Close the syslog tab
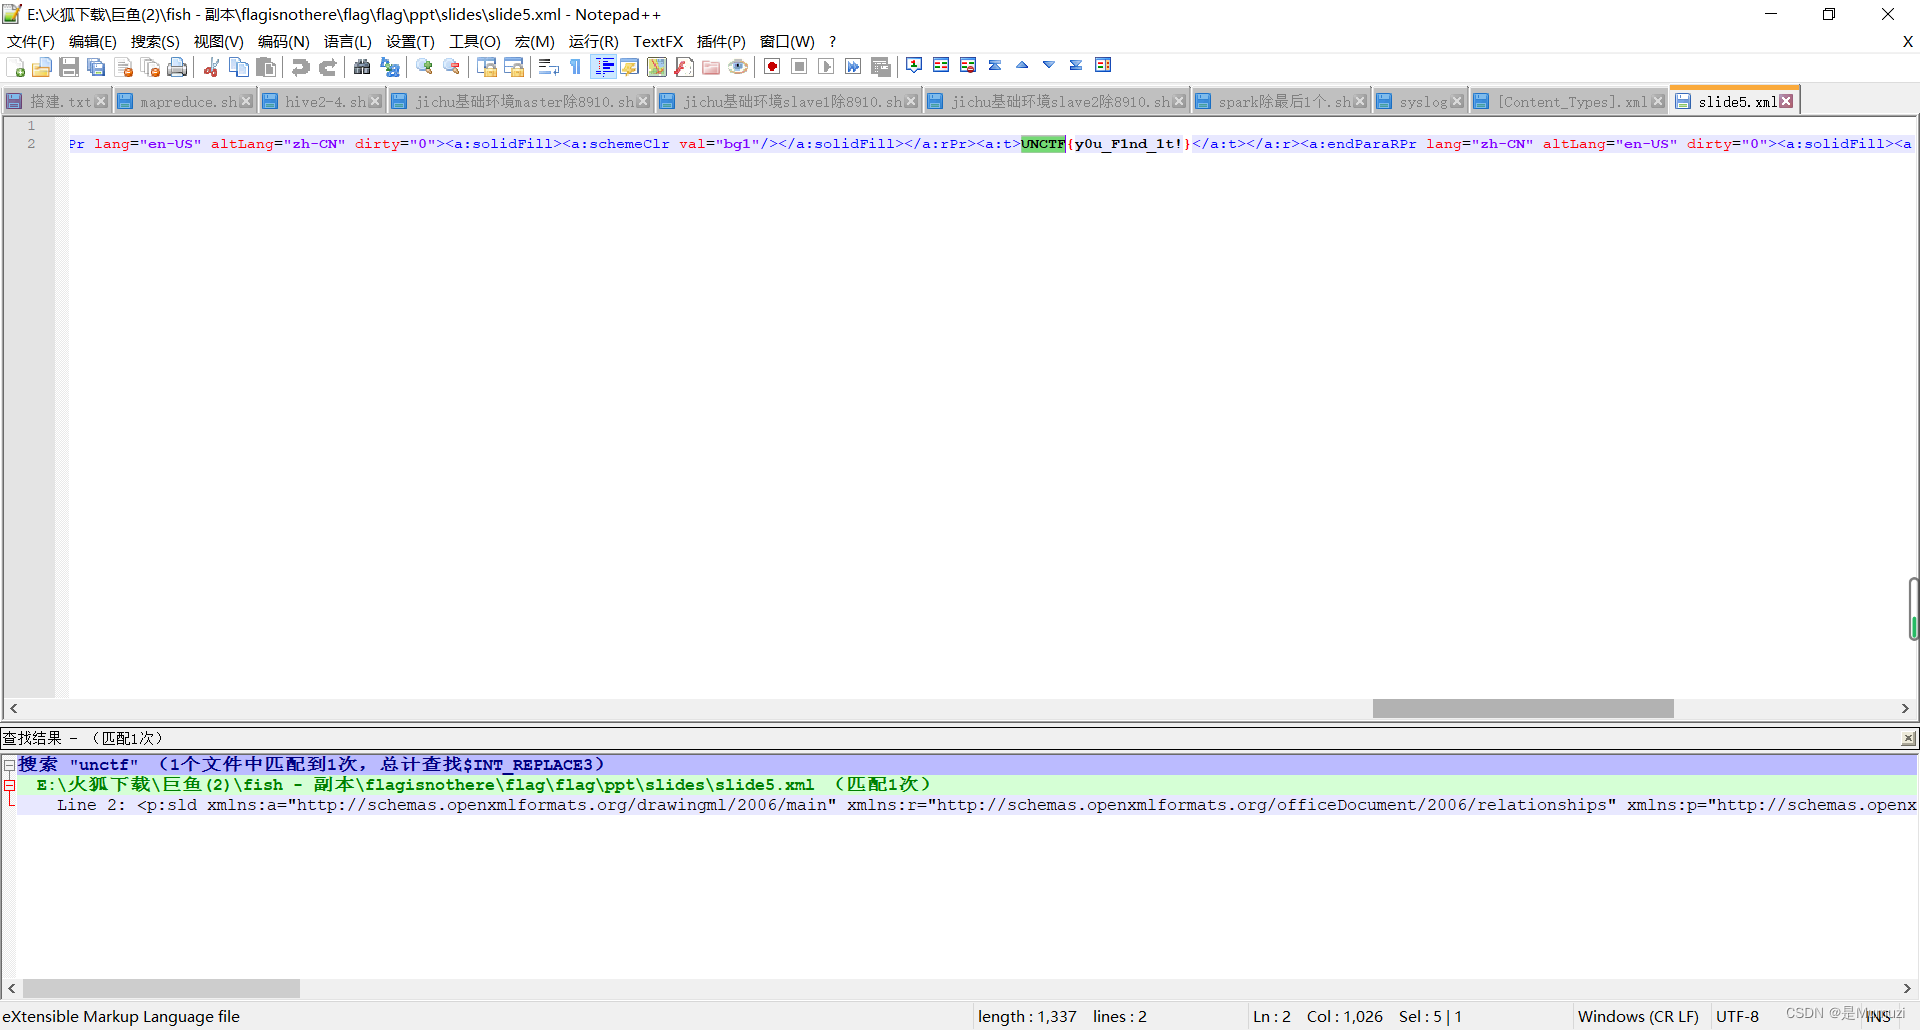The image size is (1920, 1030). tap(1456, 101)
